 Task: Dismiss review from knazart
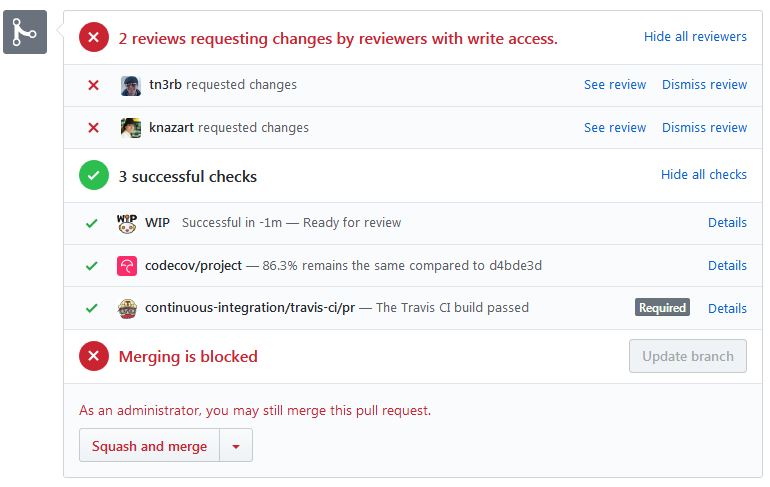coord(705,128)
